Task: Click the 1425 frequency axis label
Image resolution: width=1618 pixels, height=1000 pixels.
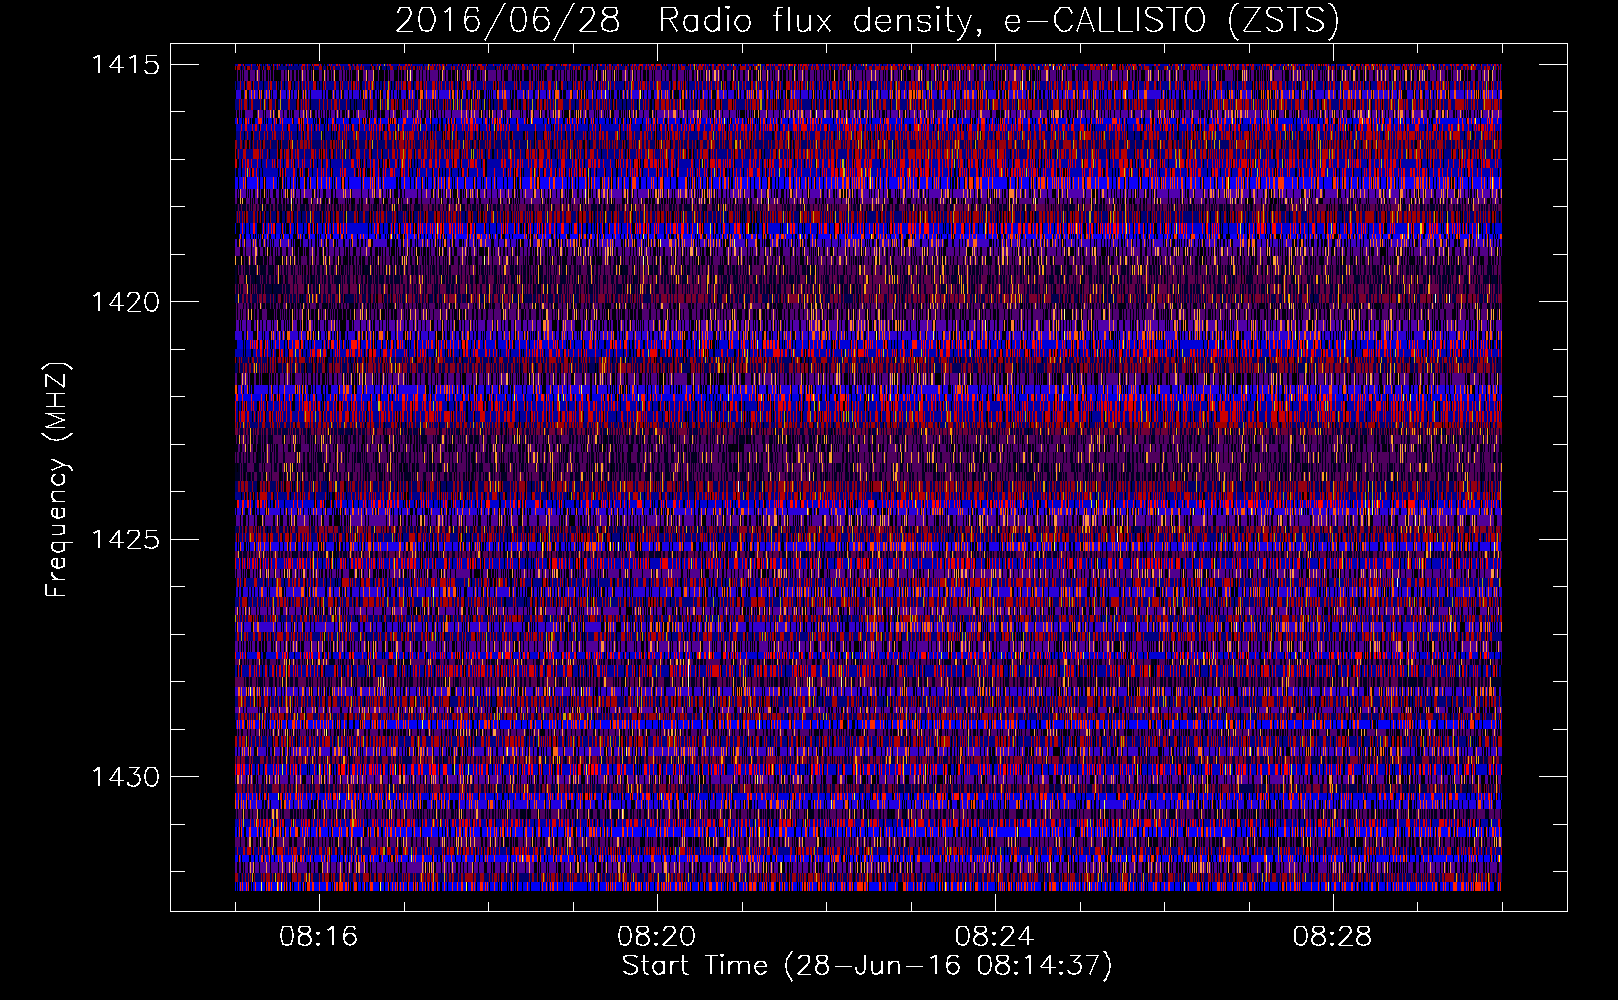Action: [x=125, y=540]
